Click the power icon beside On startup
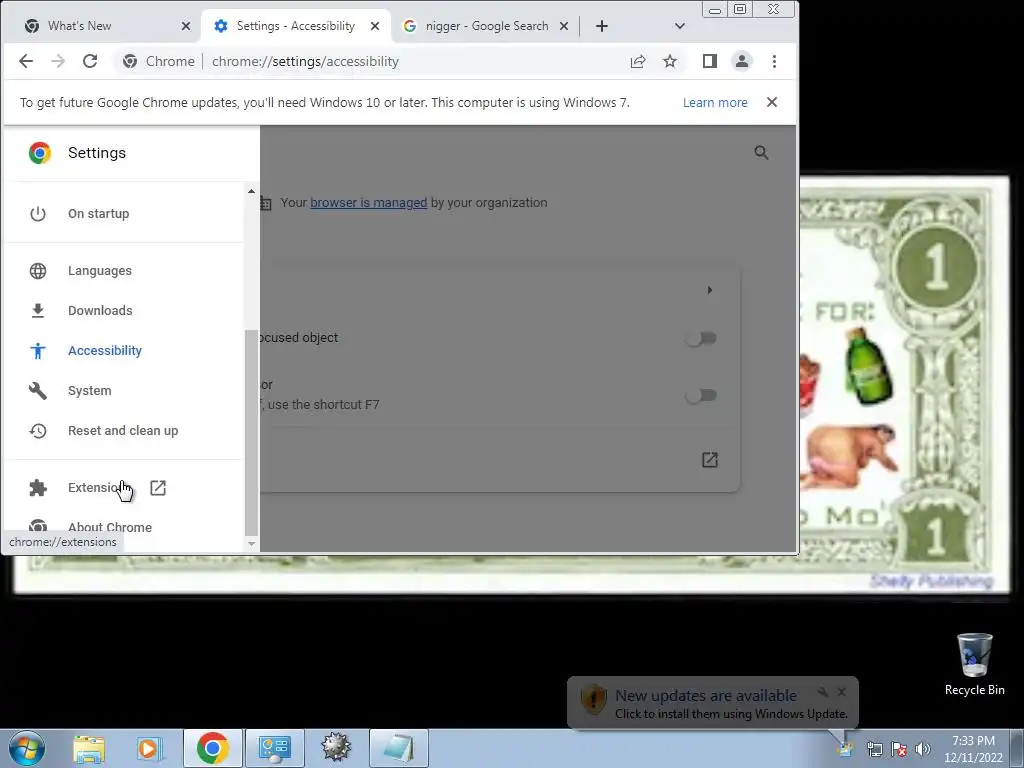This screenshot has height=768, width=1024. pos(38,214)
